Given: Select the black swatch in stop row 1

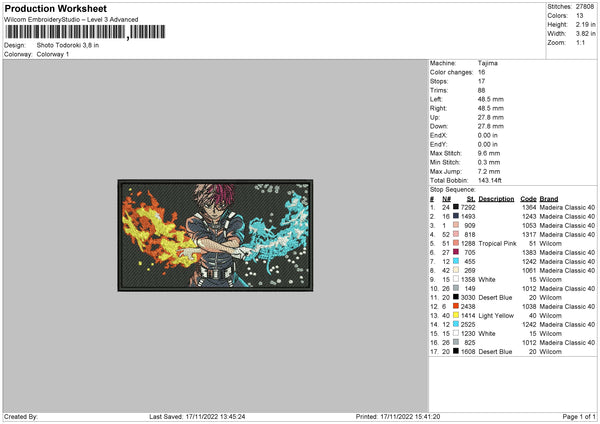Looking at the screenshot, I should pyautogui.click(x=456, y=207).
